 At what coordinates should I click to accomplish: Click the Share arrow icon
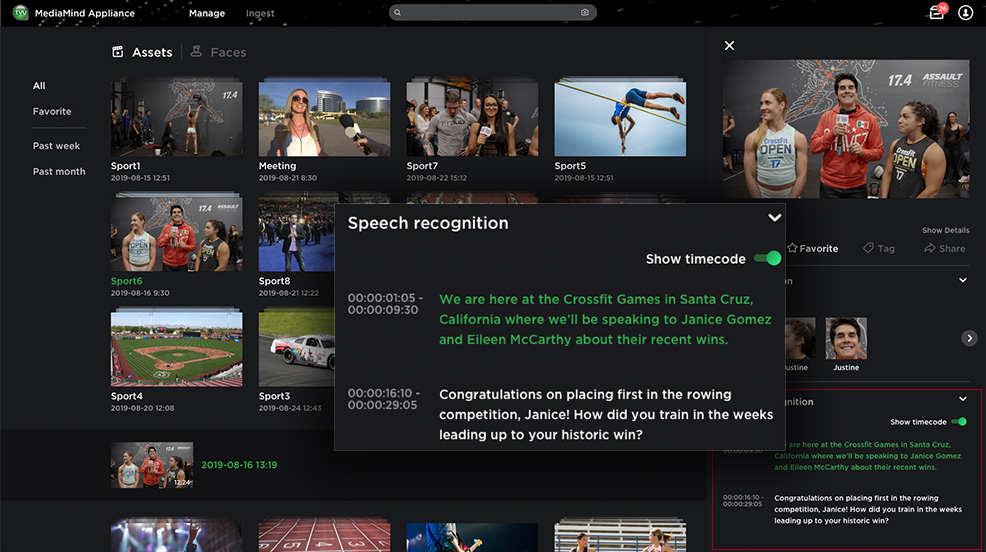point(929,248)
